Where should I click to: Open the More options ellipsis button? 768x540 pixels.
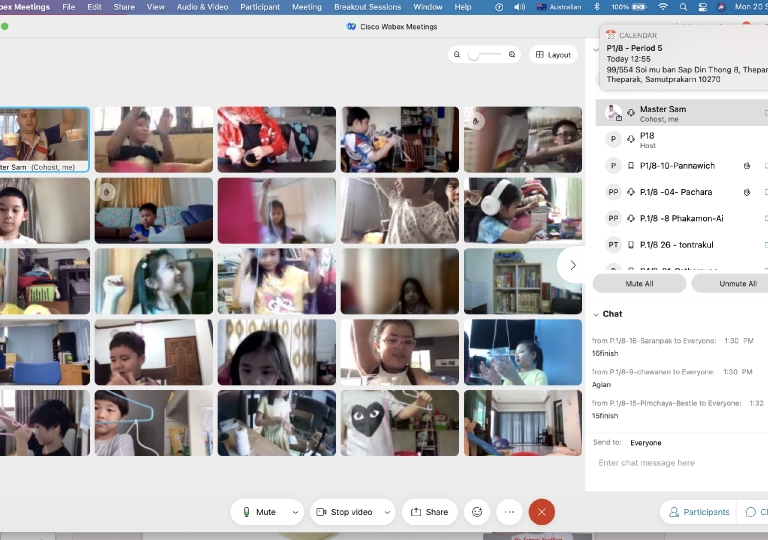click(x=509, y=512)
